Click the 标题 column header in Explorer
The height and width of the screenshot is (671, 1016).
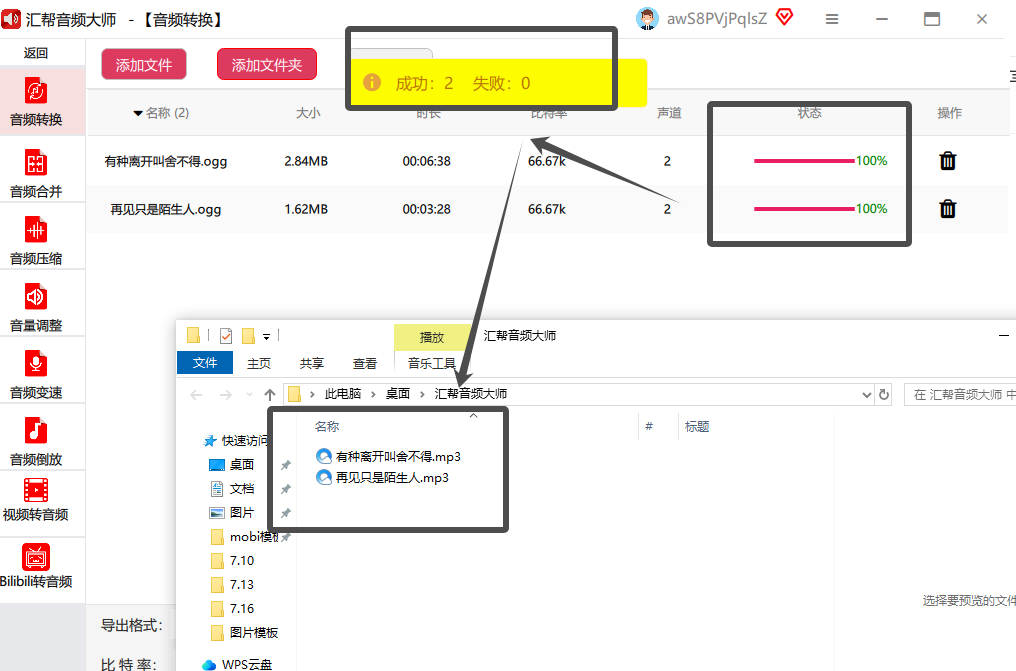coord(697,427)
